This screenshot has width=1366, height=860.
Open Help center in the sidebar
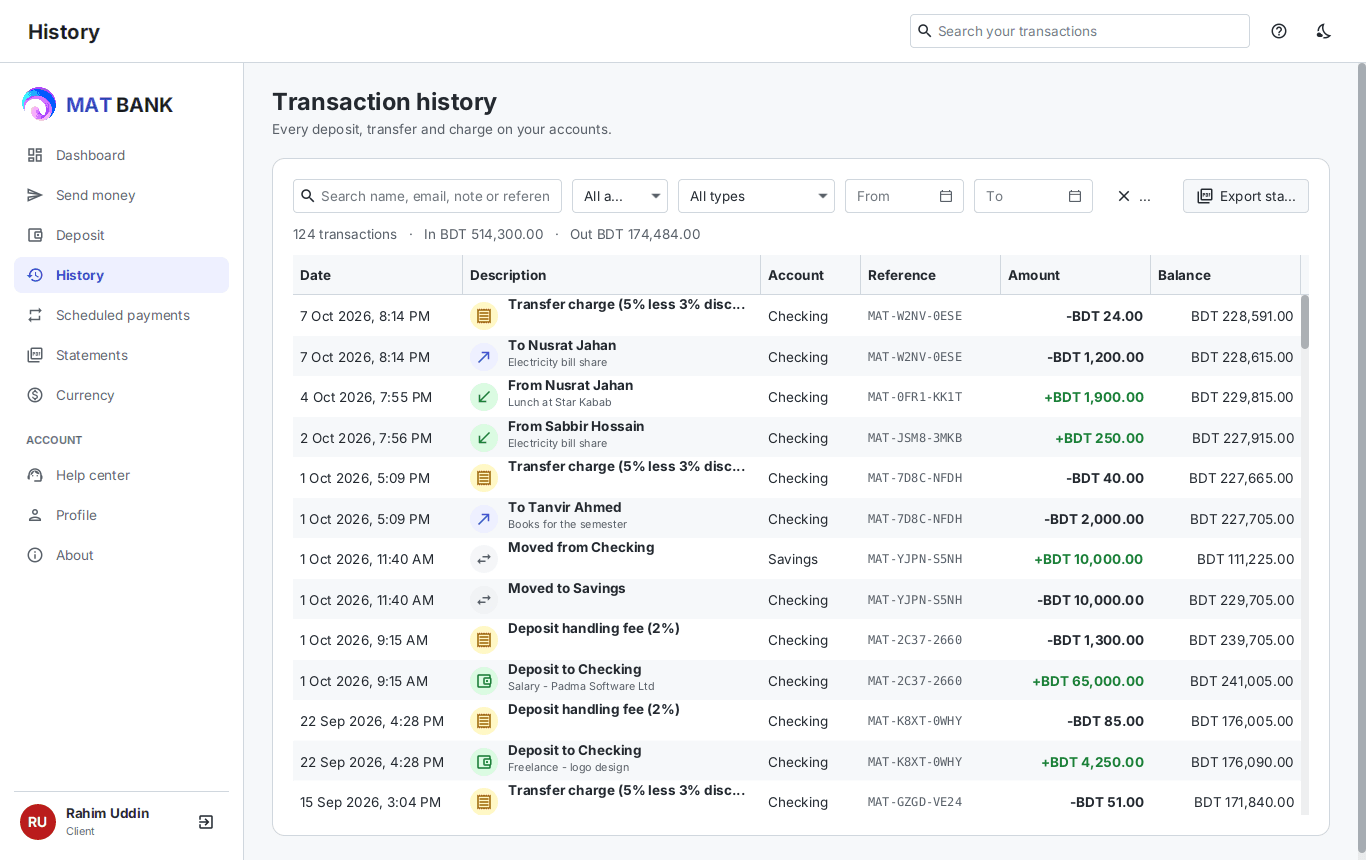coord(121,475)
